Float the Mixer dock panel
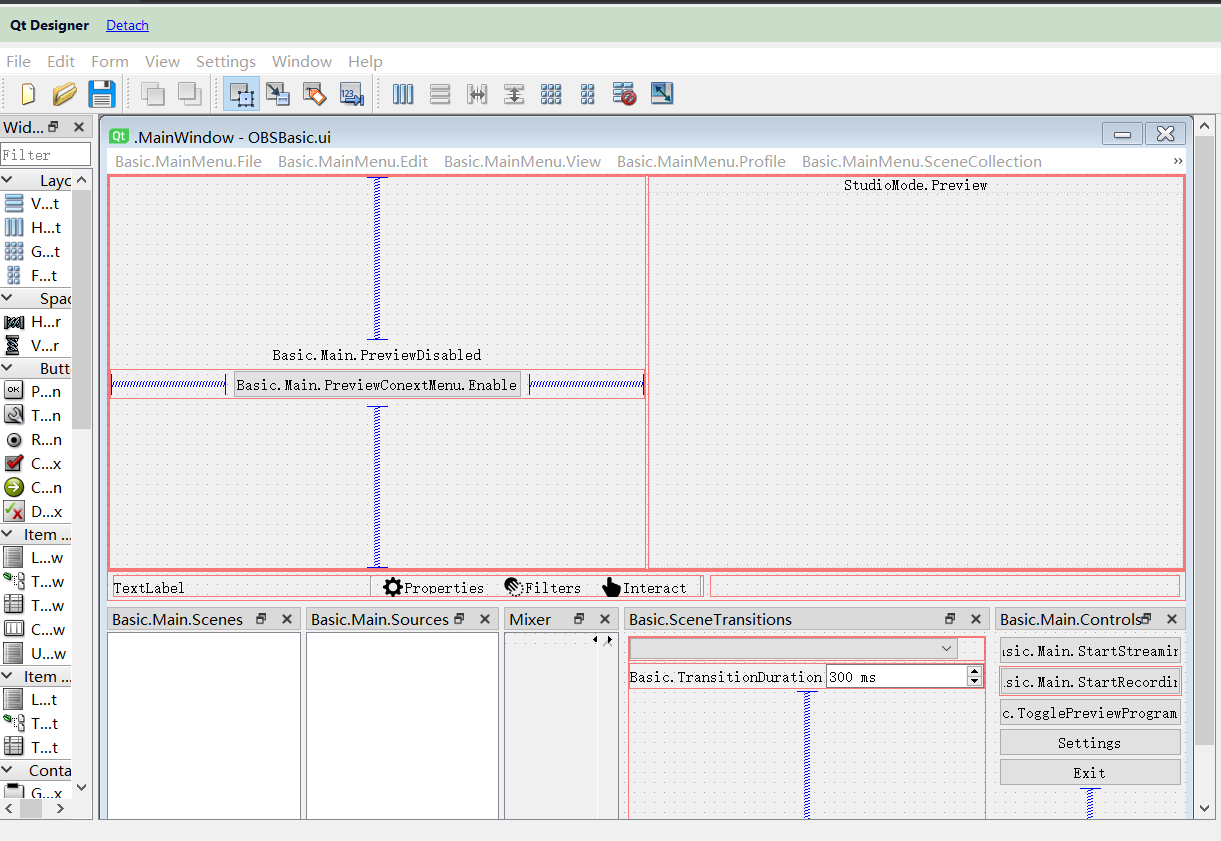Image resolution: width=1221 pixels, height=841 pixels. (579, 619)
